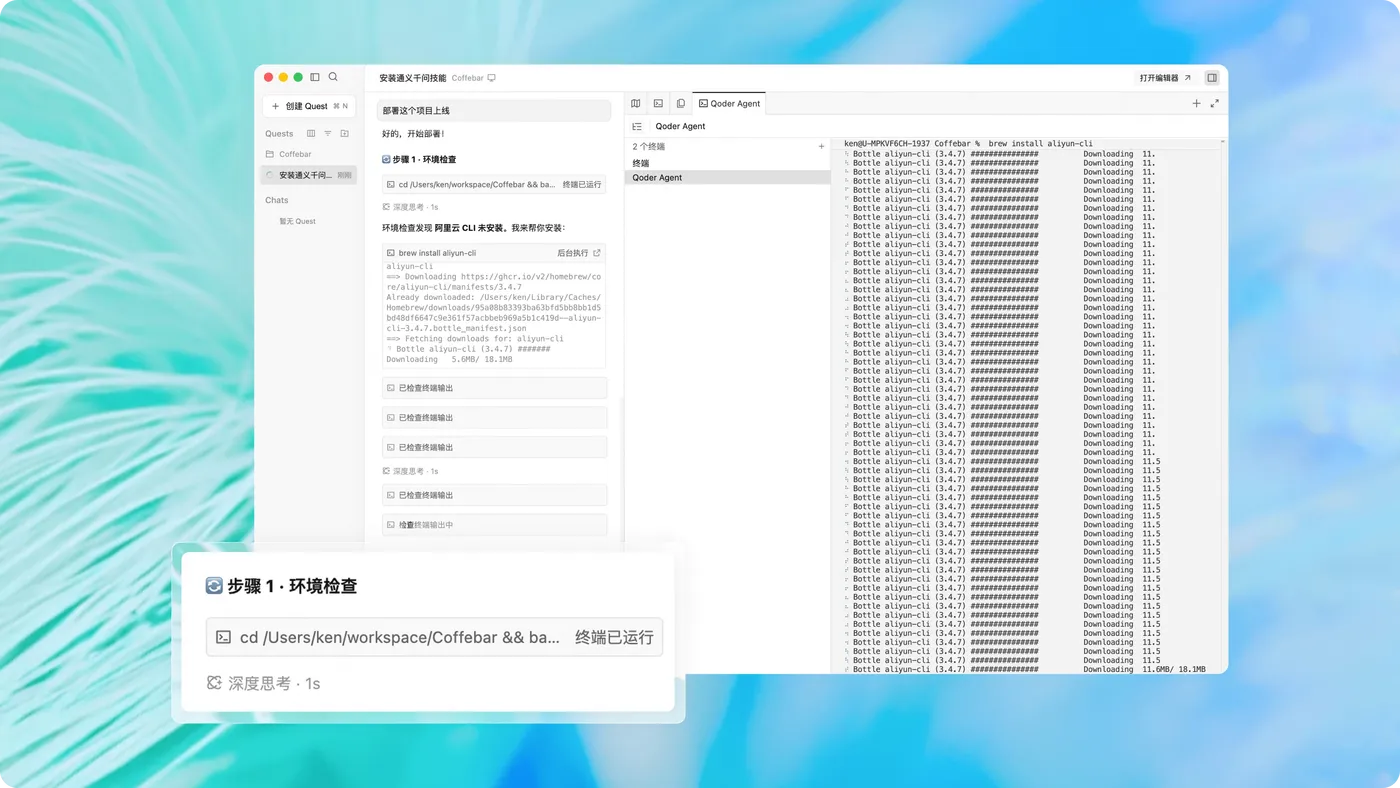Toggle the right side panel icon
1400x788 pixels.
pos(1212,78)
